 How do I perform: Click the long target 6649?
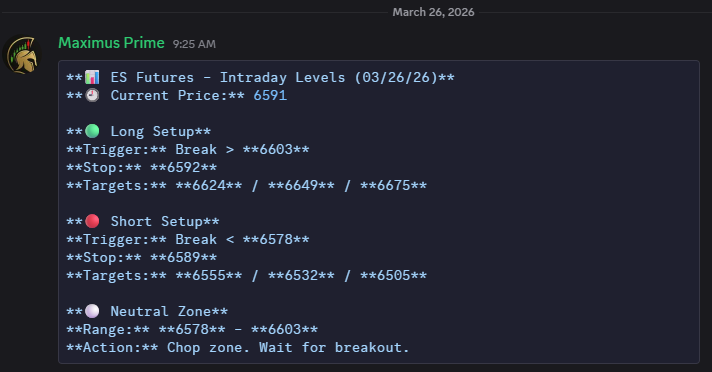pyautogui.click(x=301, y=185)
